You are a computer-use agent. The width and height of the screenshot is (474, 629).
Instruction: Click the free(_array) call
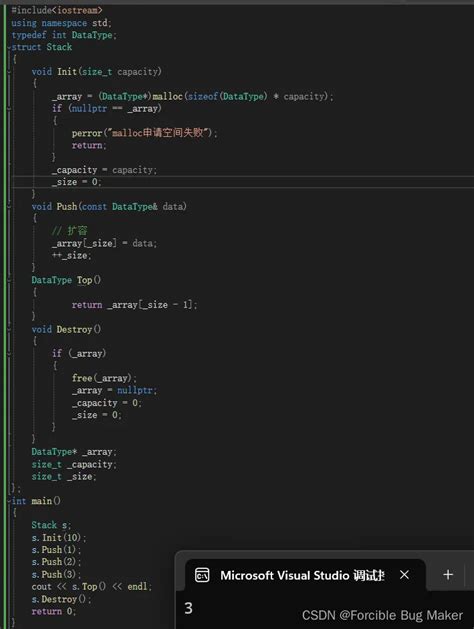click(104, 378)
